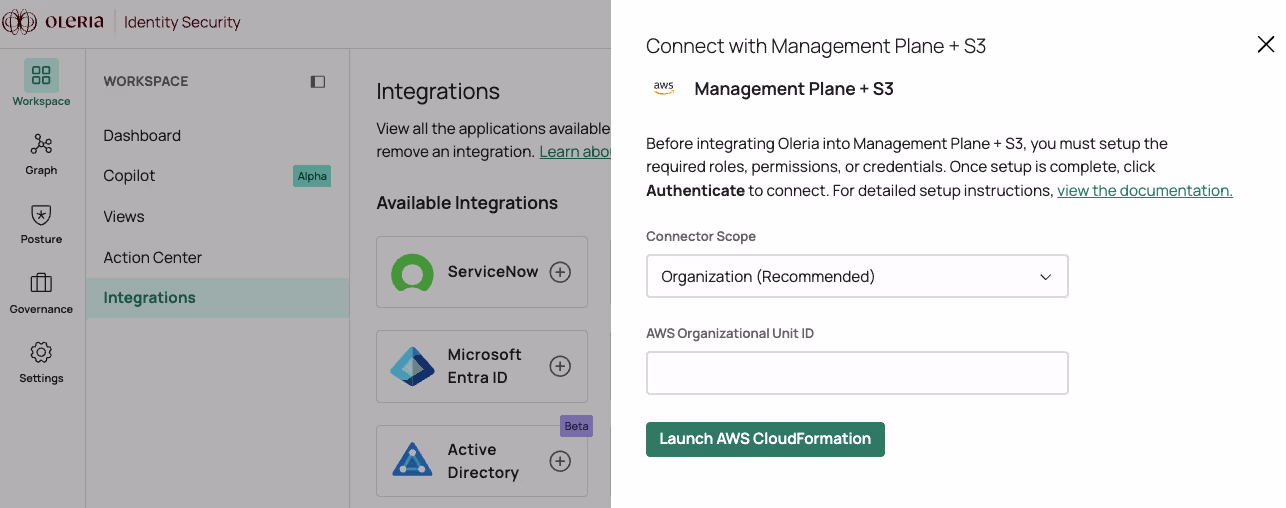Open the Graph section

pos(41,154)
